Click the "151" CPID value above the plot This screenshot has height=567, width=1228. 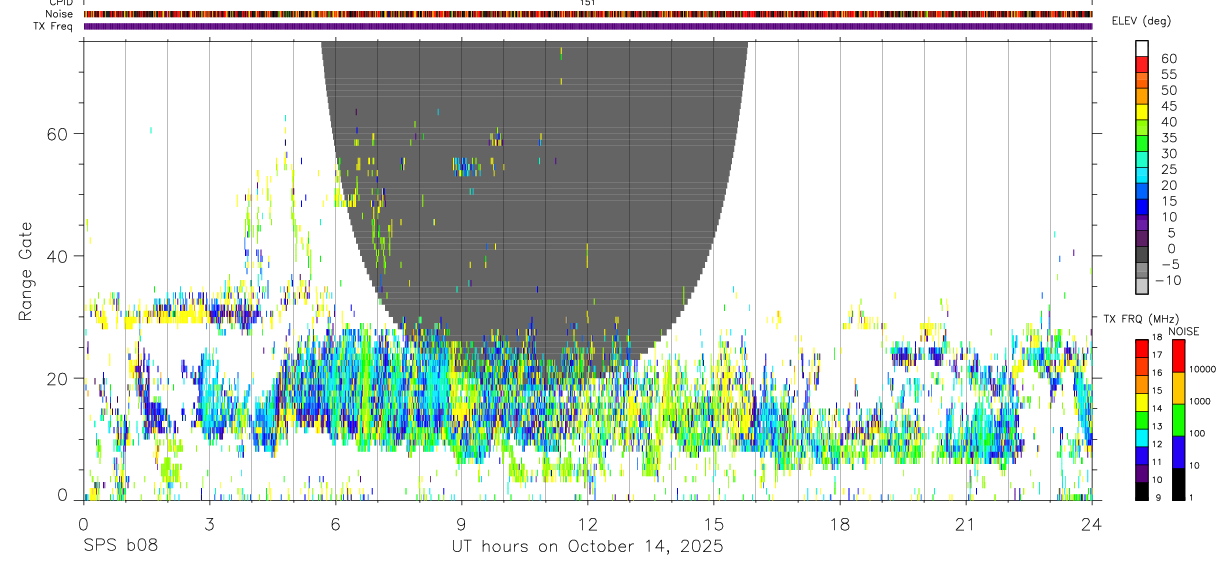pyautogui.click(x=587, y=3)
